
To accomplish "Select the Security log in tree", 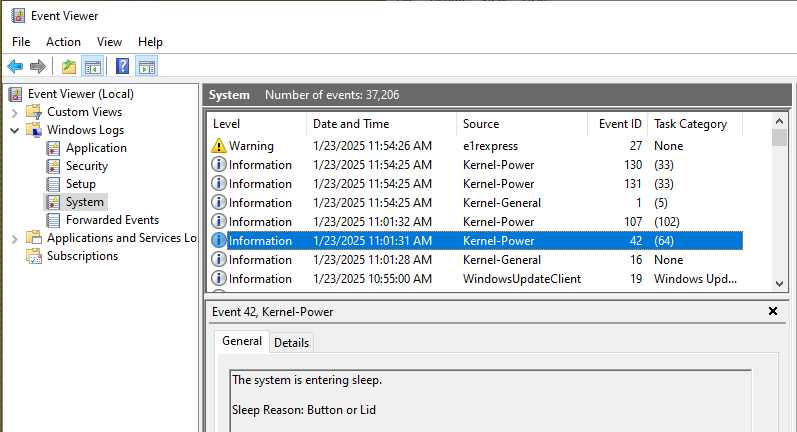I will (86, 166).
